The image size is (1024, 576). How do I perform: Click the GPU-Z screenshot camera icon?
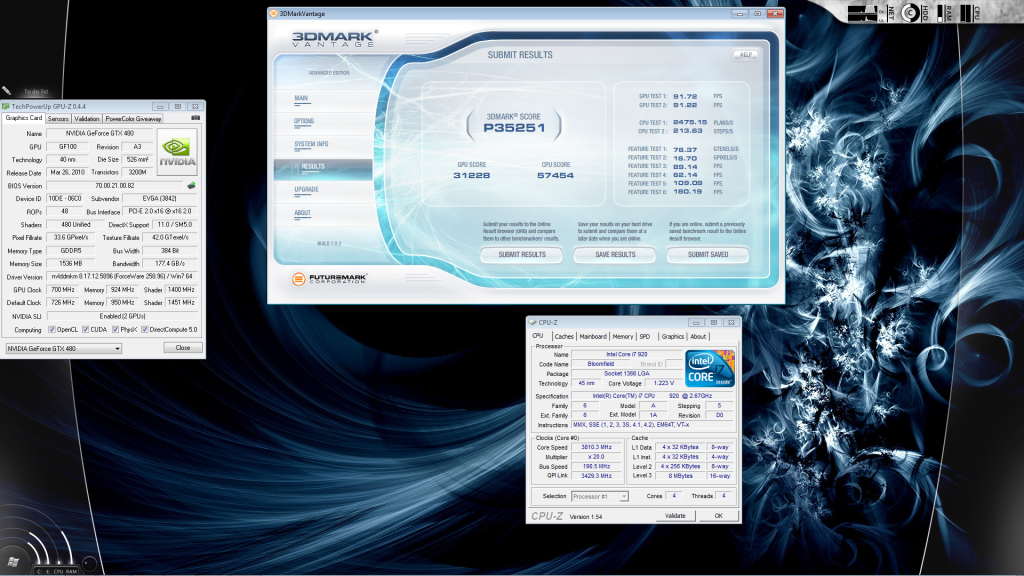point(195,118)
